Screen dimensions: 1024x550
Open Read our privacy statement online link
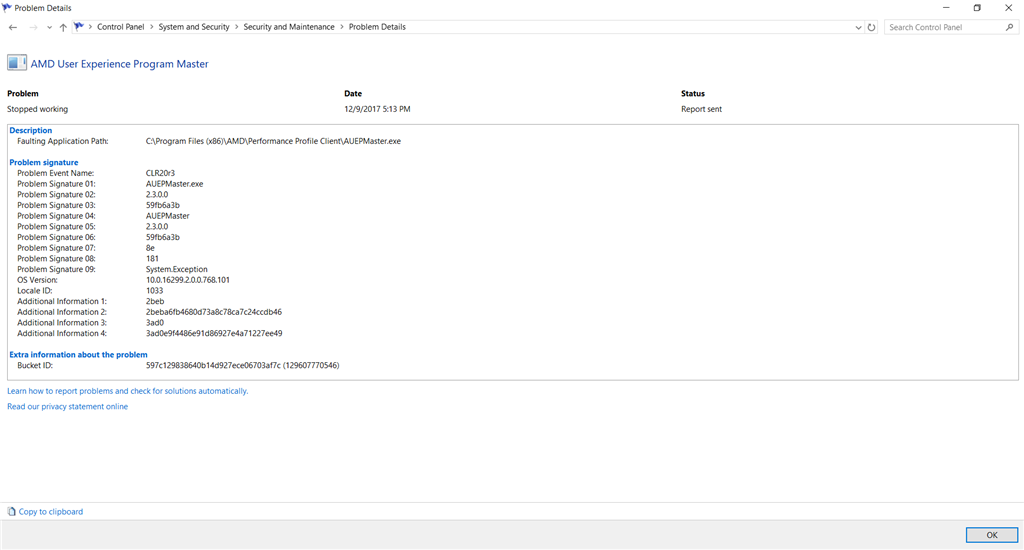(67, 406)
